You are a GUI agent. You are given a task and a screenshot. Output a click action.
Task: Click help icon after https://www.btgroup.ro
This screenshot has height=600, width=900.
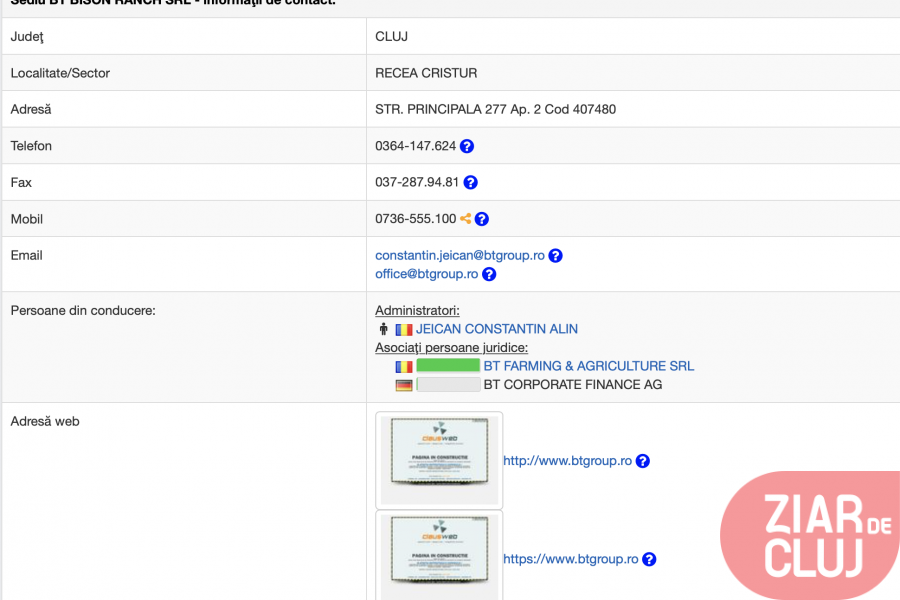(x=649, y=559)
